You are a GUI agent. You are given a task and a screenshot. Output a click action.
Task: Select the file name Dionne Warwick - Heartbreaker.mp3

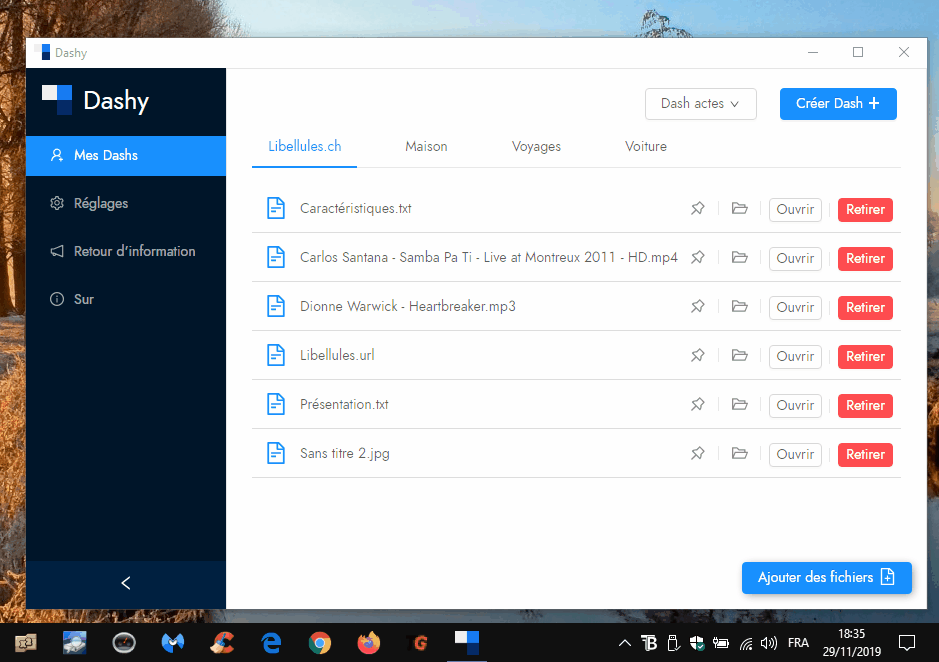pyautogui.click(x=408, y=306)
